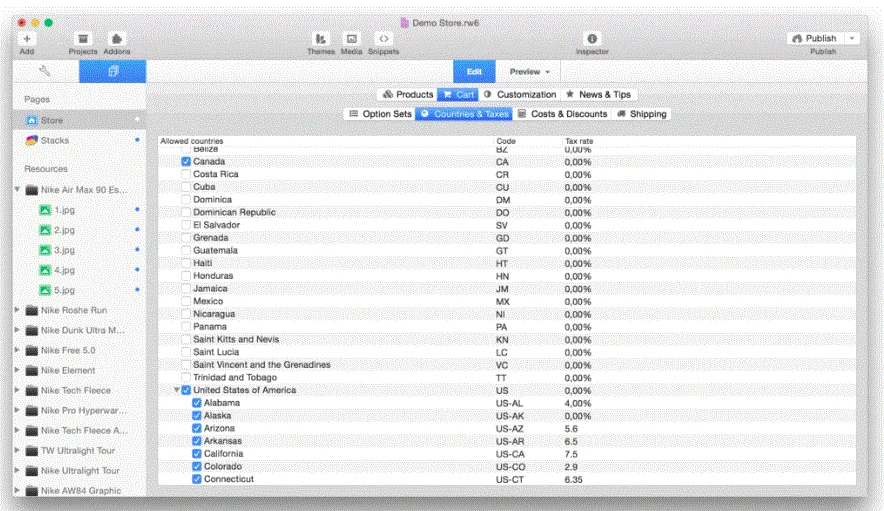Open the Addons toolbar icon
Viewport: 884px width, 511px height.
pos(117,38)
